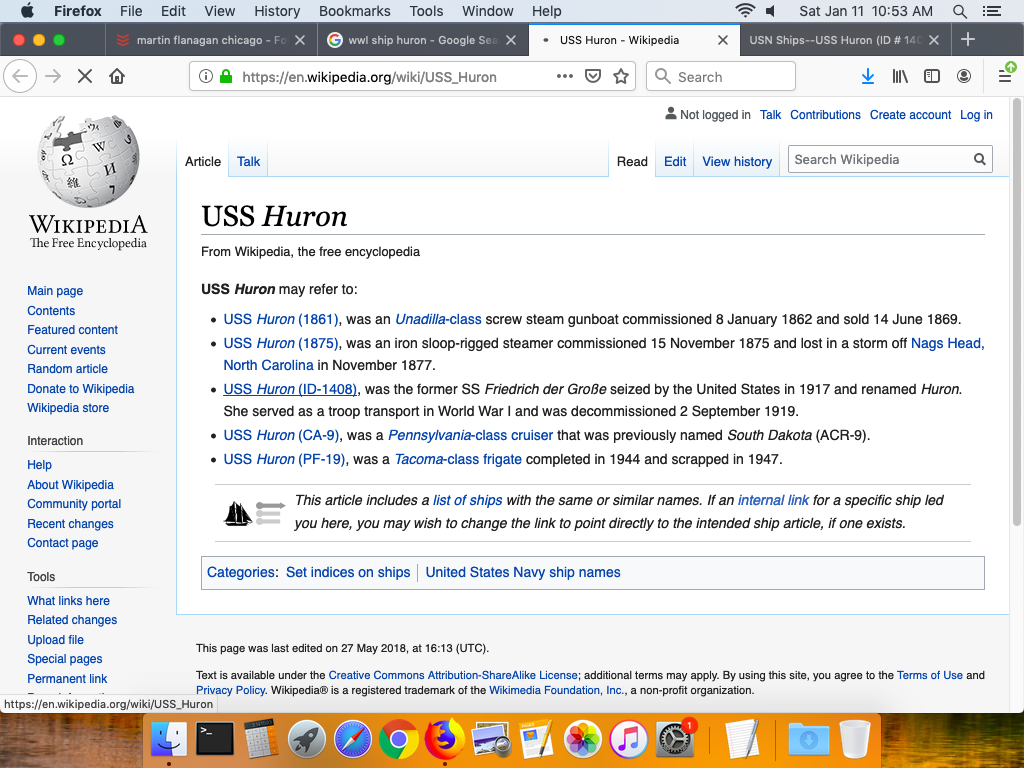This screenshot has width=1024, height=768.
Task: Open the USS Huron (ID-1408) link
Action: coord(290,389)
